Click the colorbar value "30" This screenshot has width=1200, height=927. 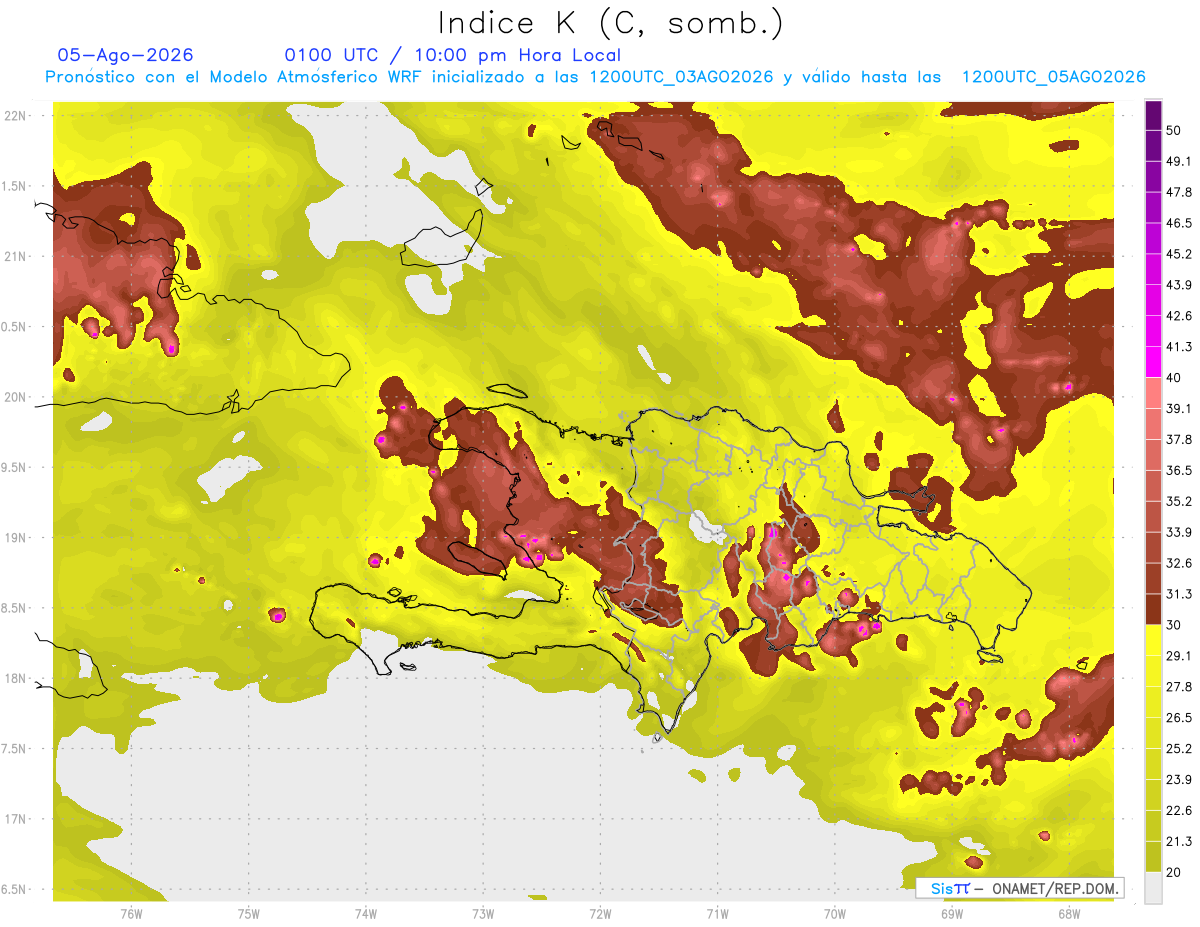[1174, 625]
